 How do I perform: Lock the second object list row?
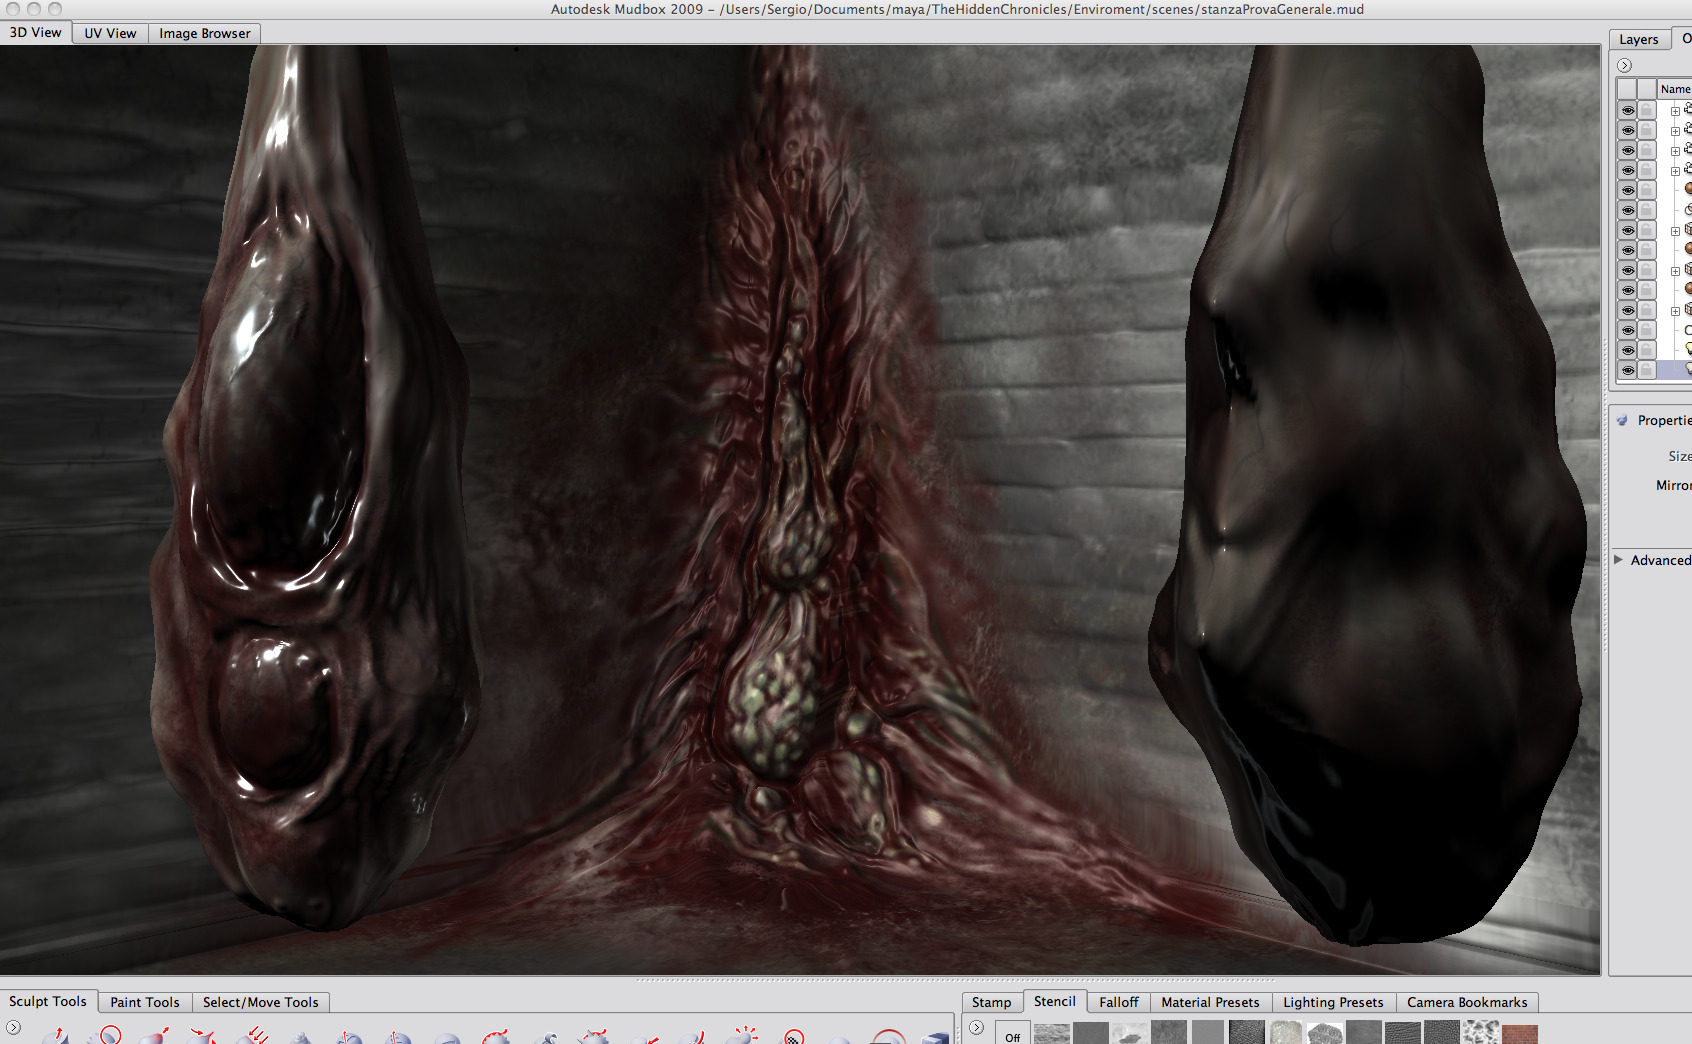pos(1647,130)
